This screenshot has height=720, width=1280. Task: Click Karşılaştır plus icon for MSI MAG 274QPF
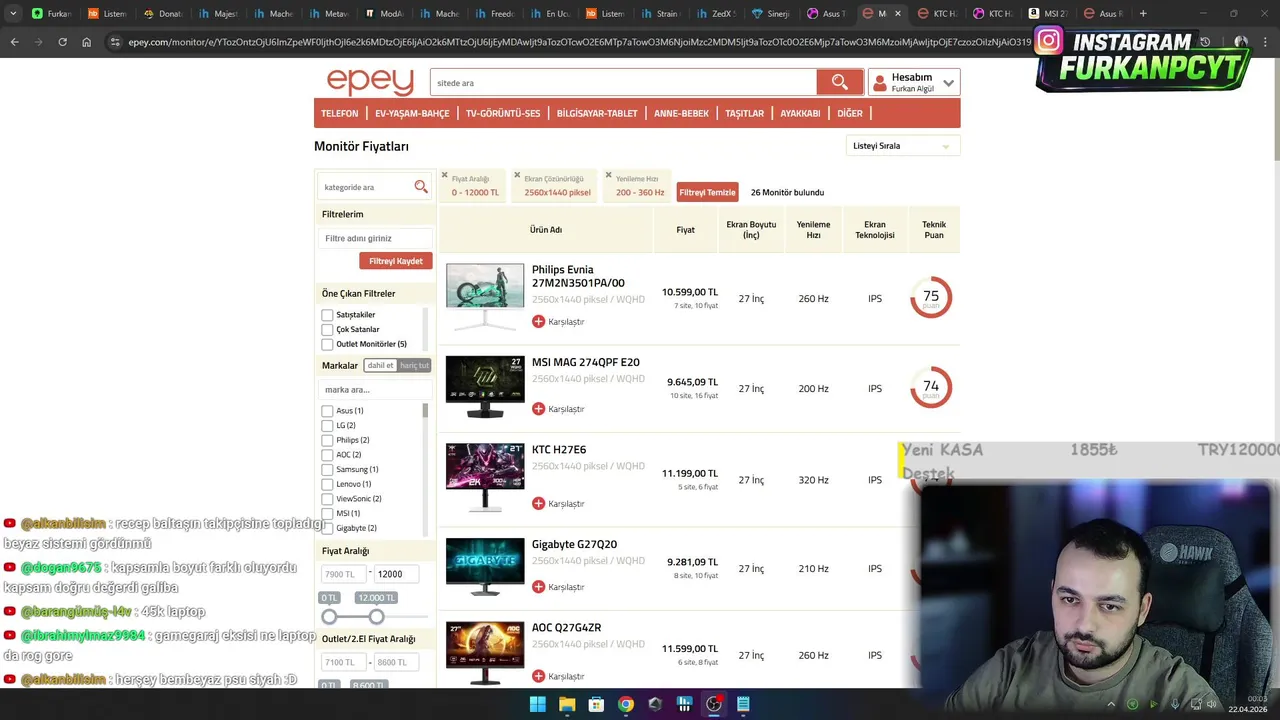tap(538, 409)
